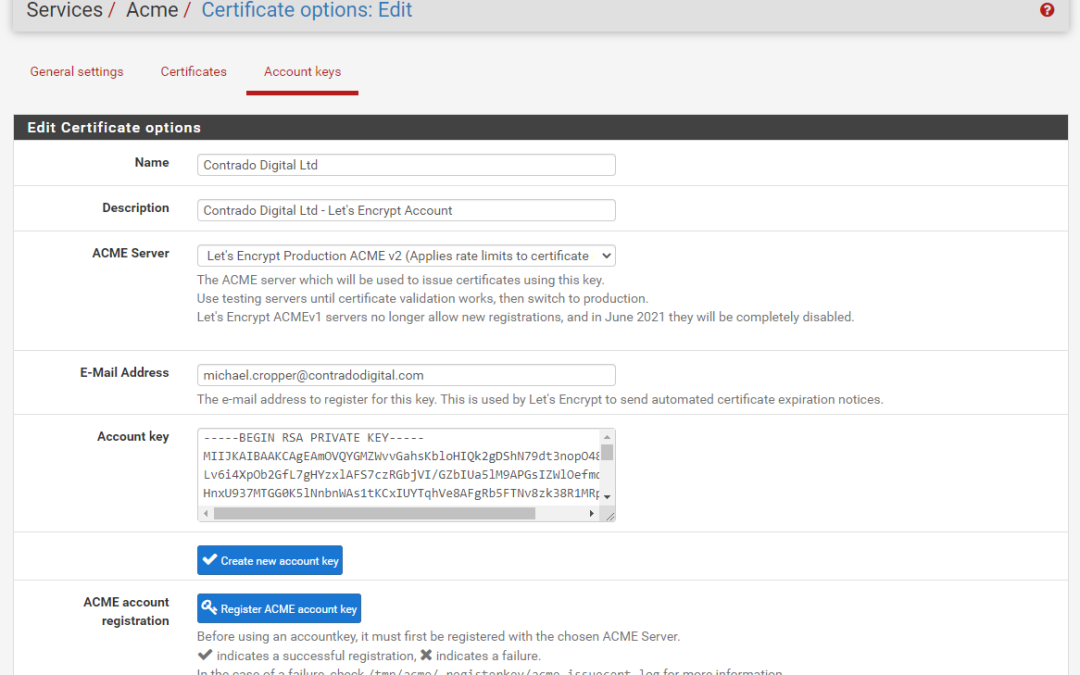Click Register ACME account key button
The width and height of the screenshot is (1080, 675).
(279, 609)
